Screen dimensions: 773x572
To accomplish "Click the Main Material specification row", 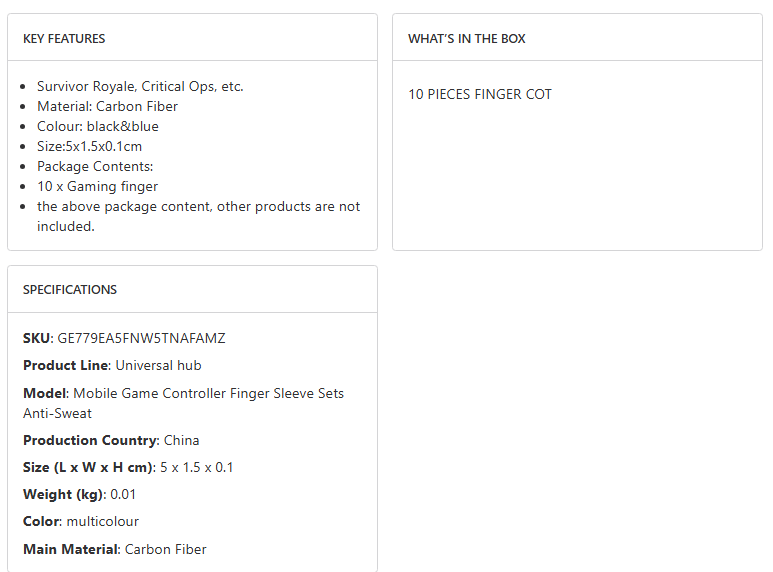I will click(x=115, y=549).
